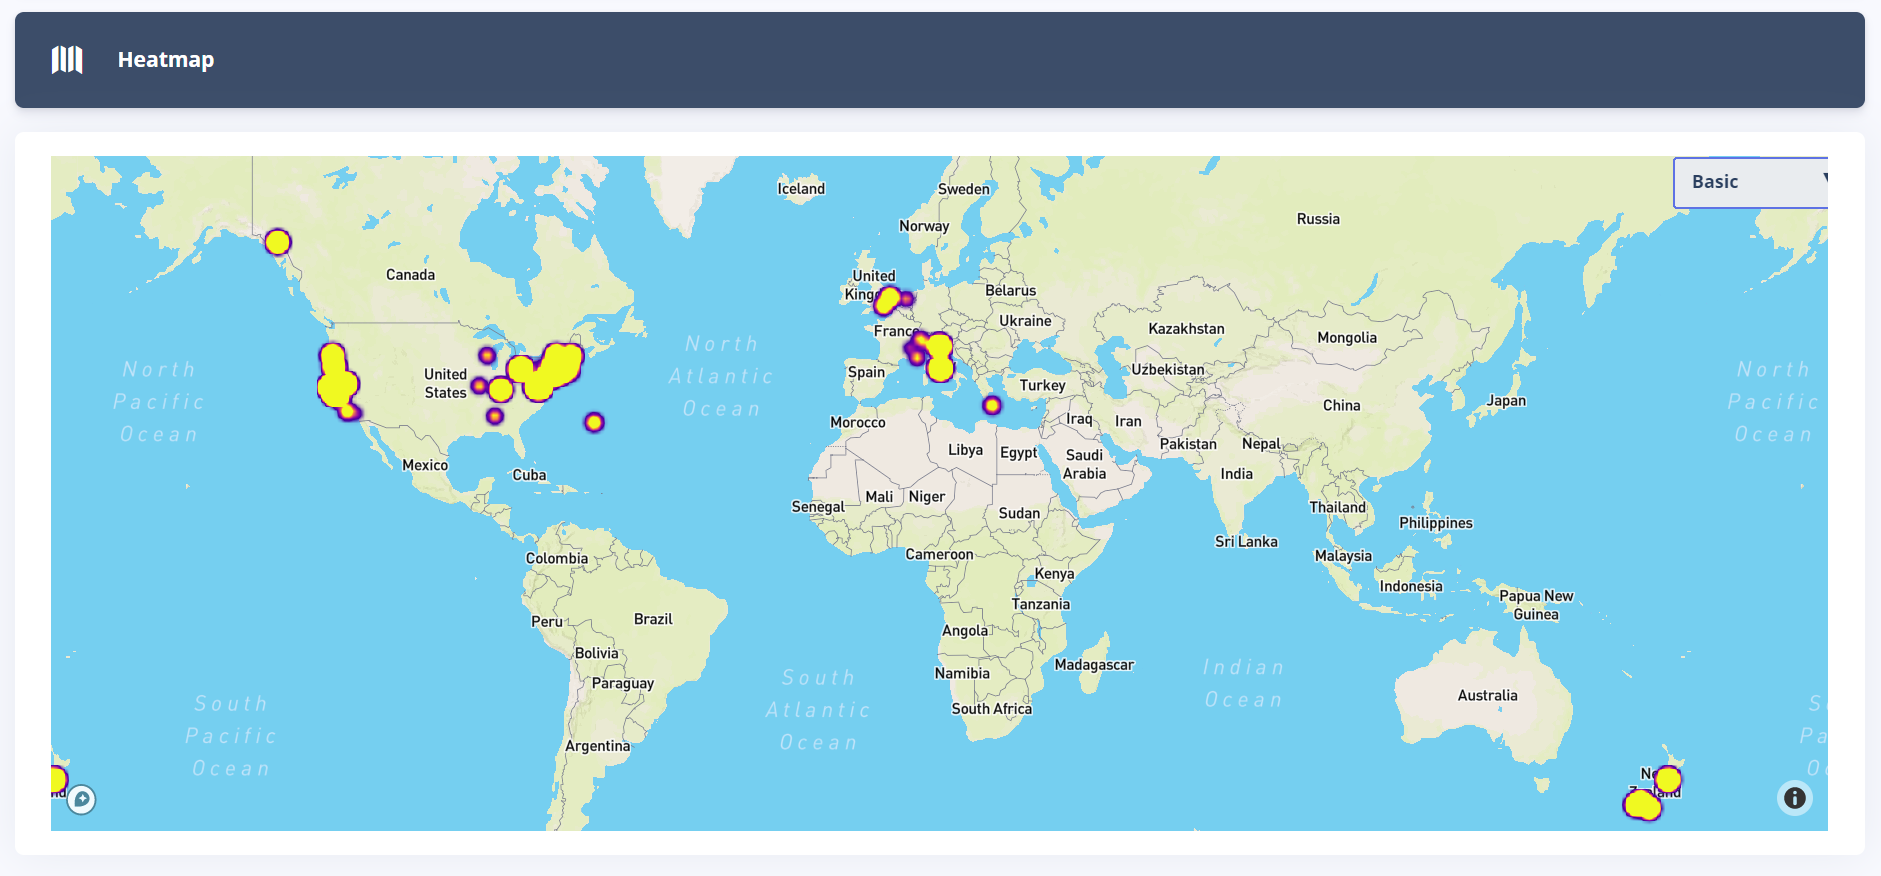Click the MapTiler logo pin icon
The width and height of the screenshot is (1881, 876).
point(82,799)
